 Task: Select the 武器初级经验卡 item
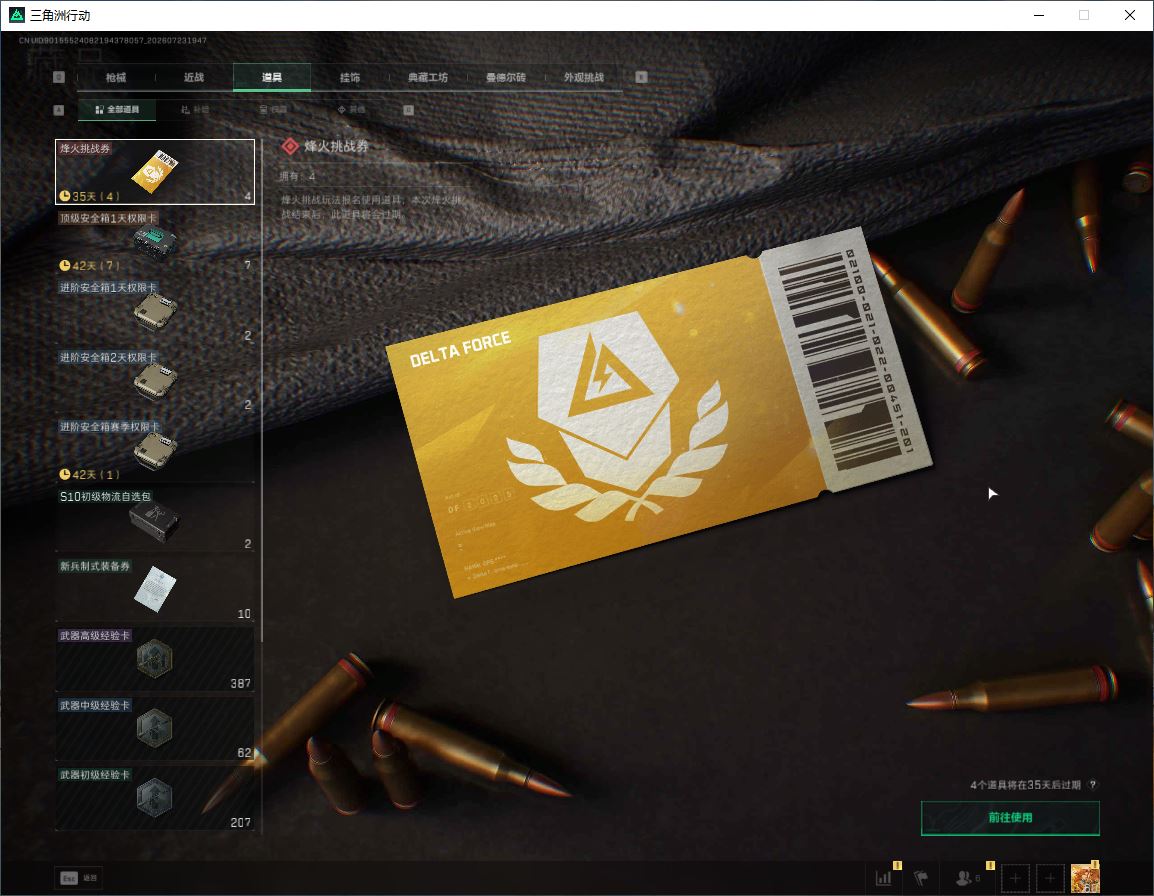(x=155, y=798)
